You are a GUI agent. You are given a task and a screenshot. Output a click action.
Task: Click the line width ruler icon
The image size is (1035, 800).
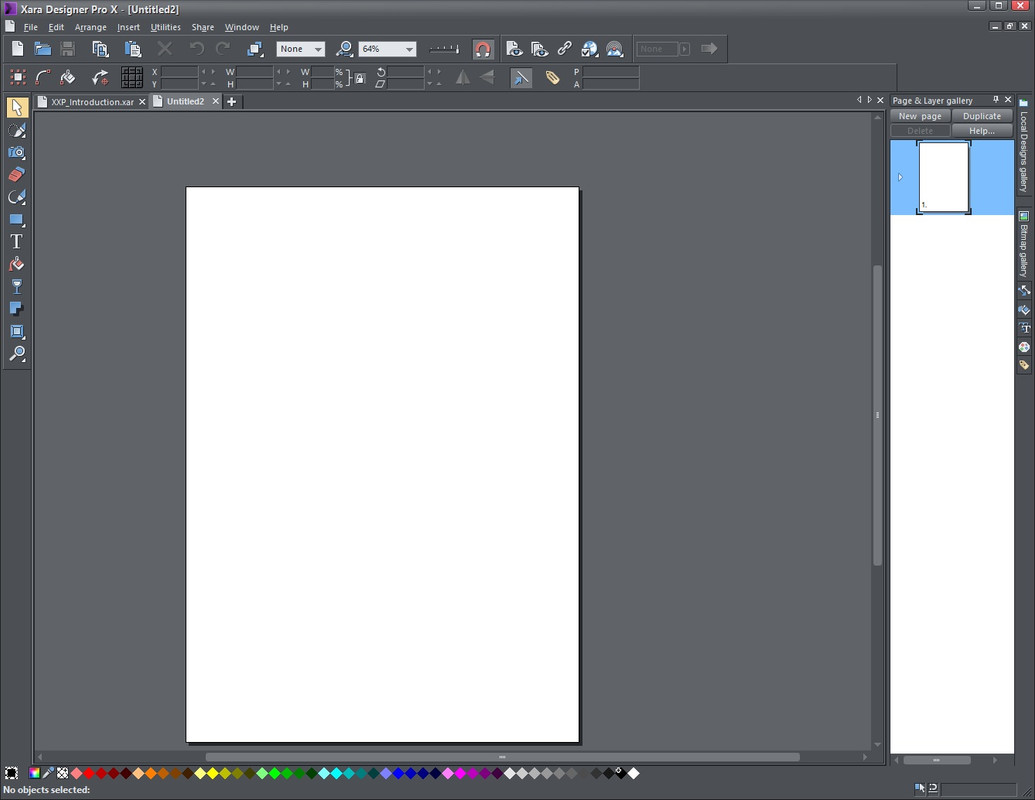pos(444,49)
